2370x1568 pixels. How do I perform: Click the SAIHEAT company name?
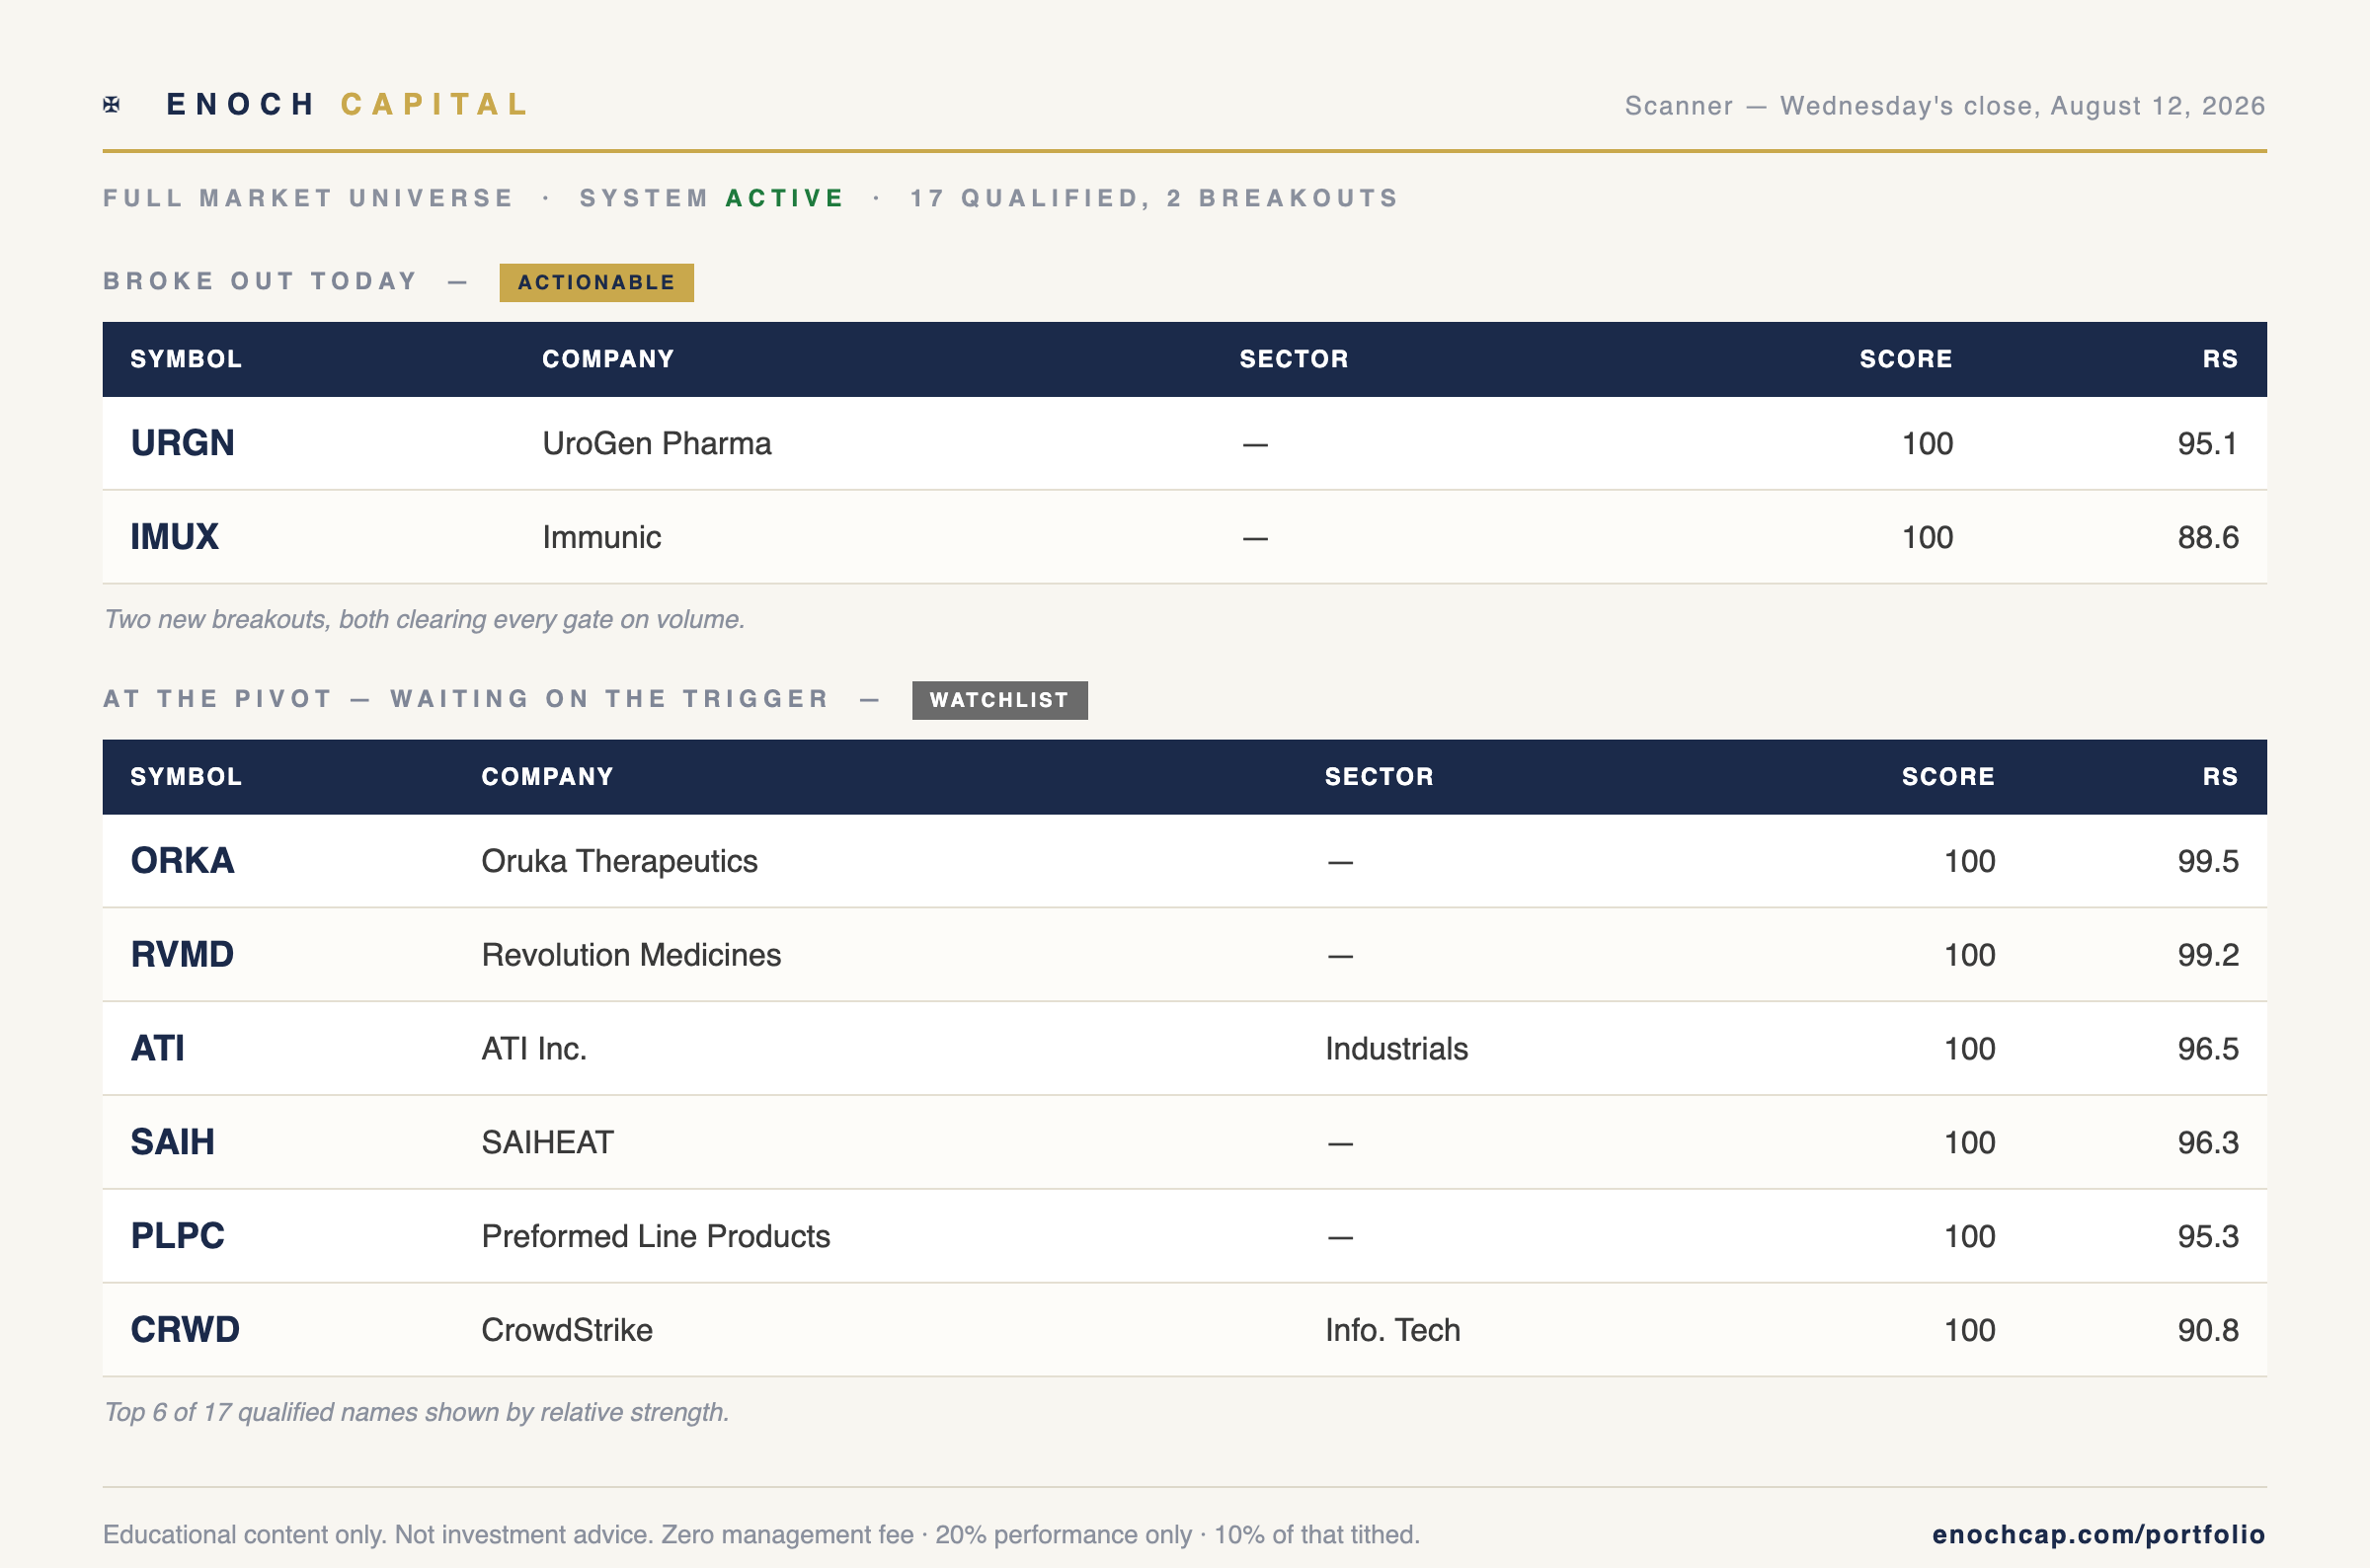click(548, 1143)
